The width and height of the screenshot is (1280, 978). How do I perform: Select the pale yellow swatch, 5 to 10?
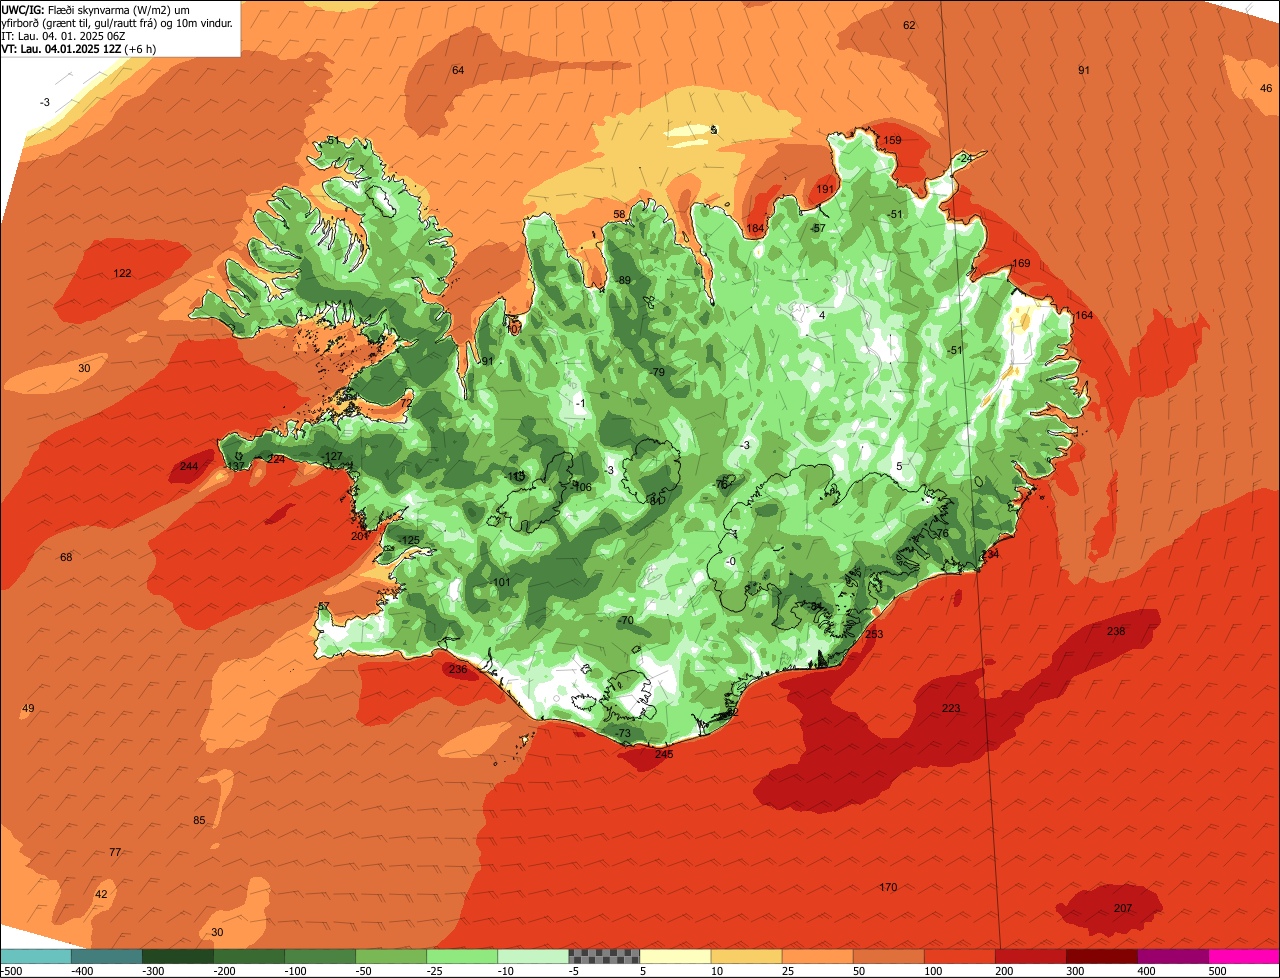(x=675, y=956)
